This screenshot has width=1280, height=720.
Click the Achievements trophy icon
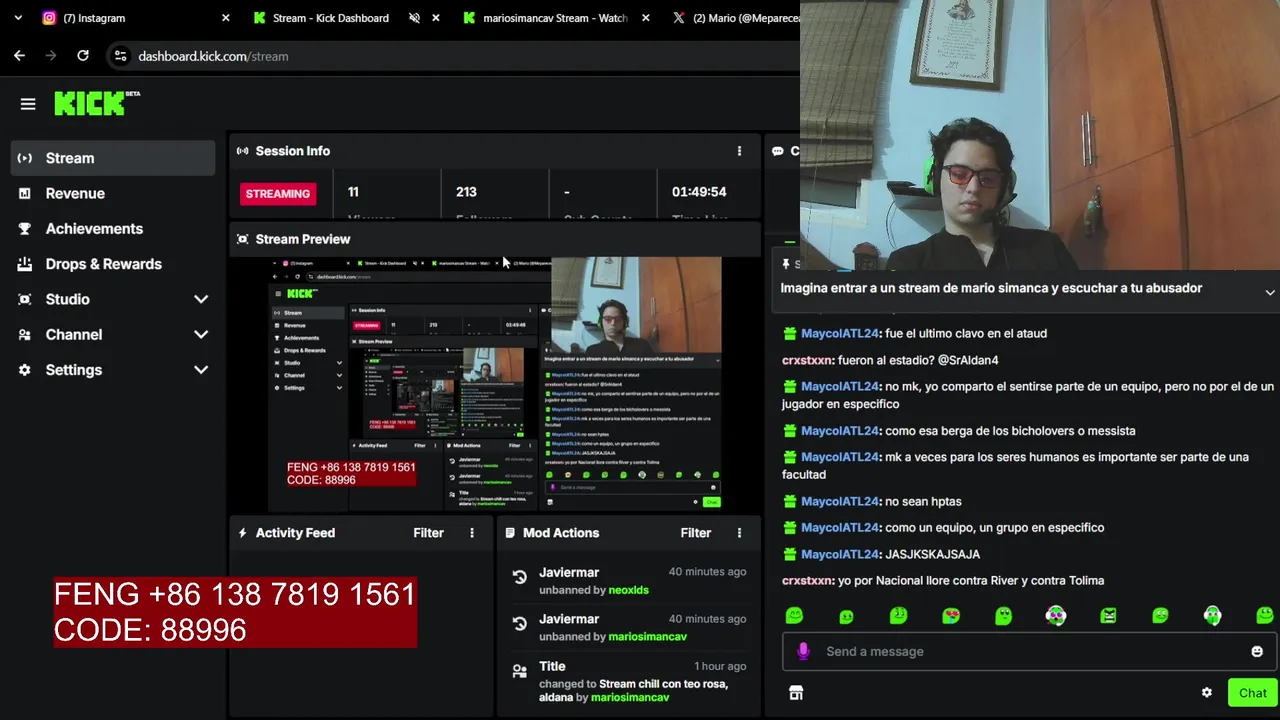pyautogui.click(x=25, y=229)
